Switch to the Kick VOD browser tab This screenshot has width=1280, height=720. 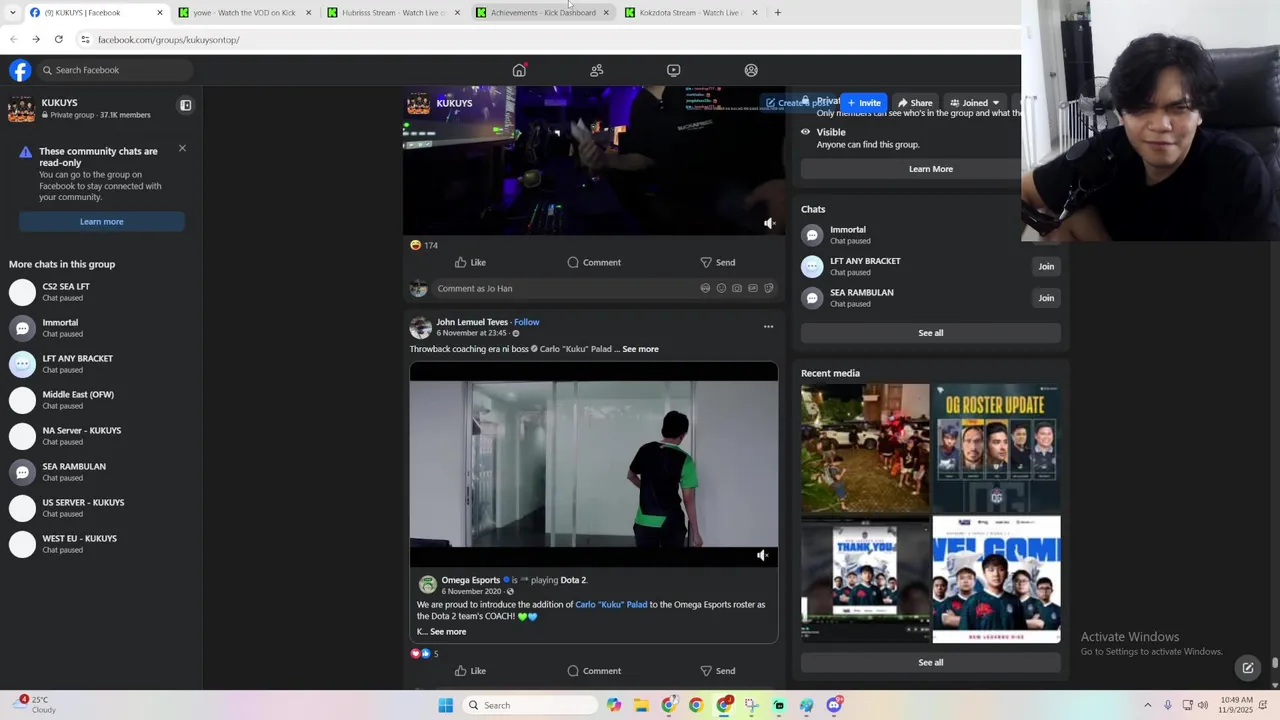pos(244,12)
